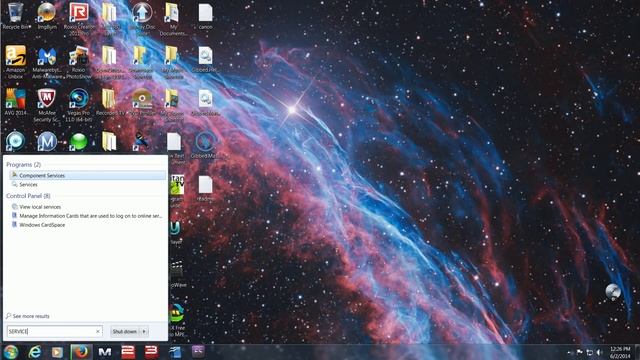
Task: Open the readme file on desktop
Action: 205,189
